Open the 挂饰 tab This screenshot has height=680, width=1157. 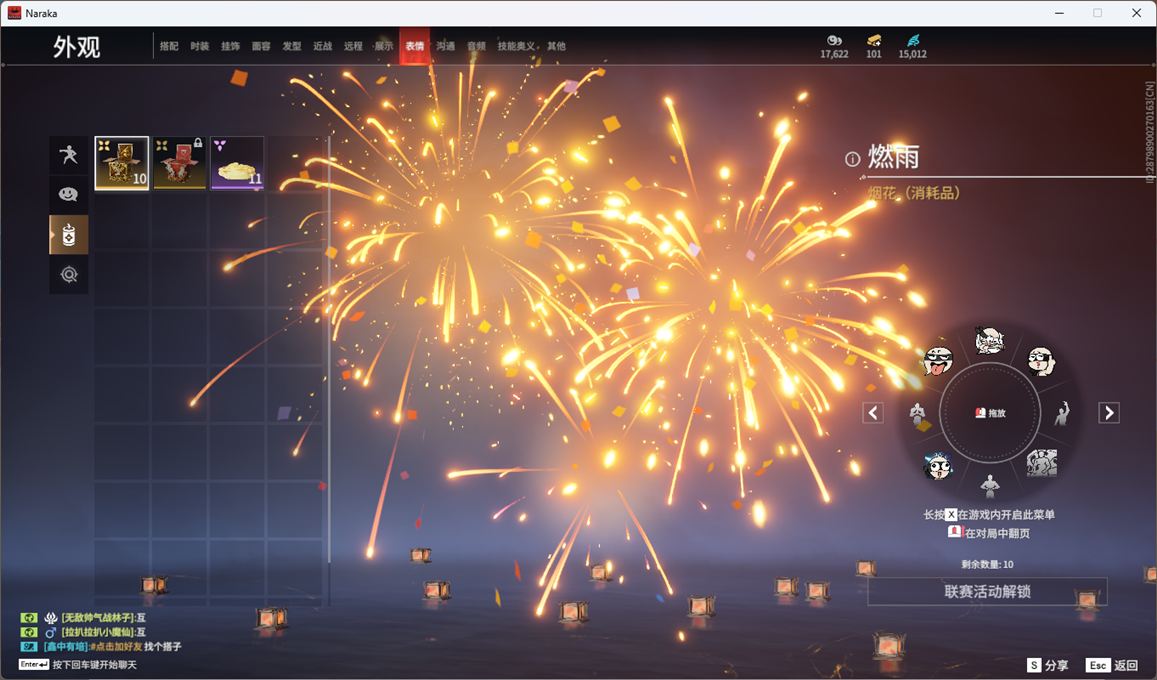(x=230, y=46)
